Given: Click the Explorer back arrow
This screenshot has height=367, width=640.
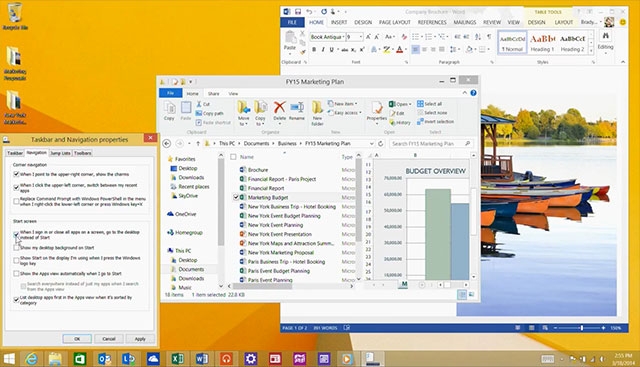Looking at the screenshot, I should coord(167,143).
